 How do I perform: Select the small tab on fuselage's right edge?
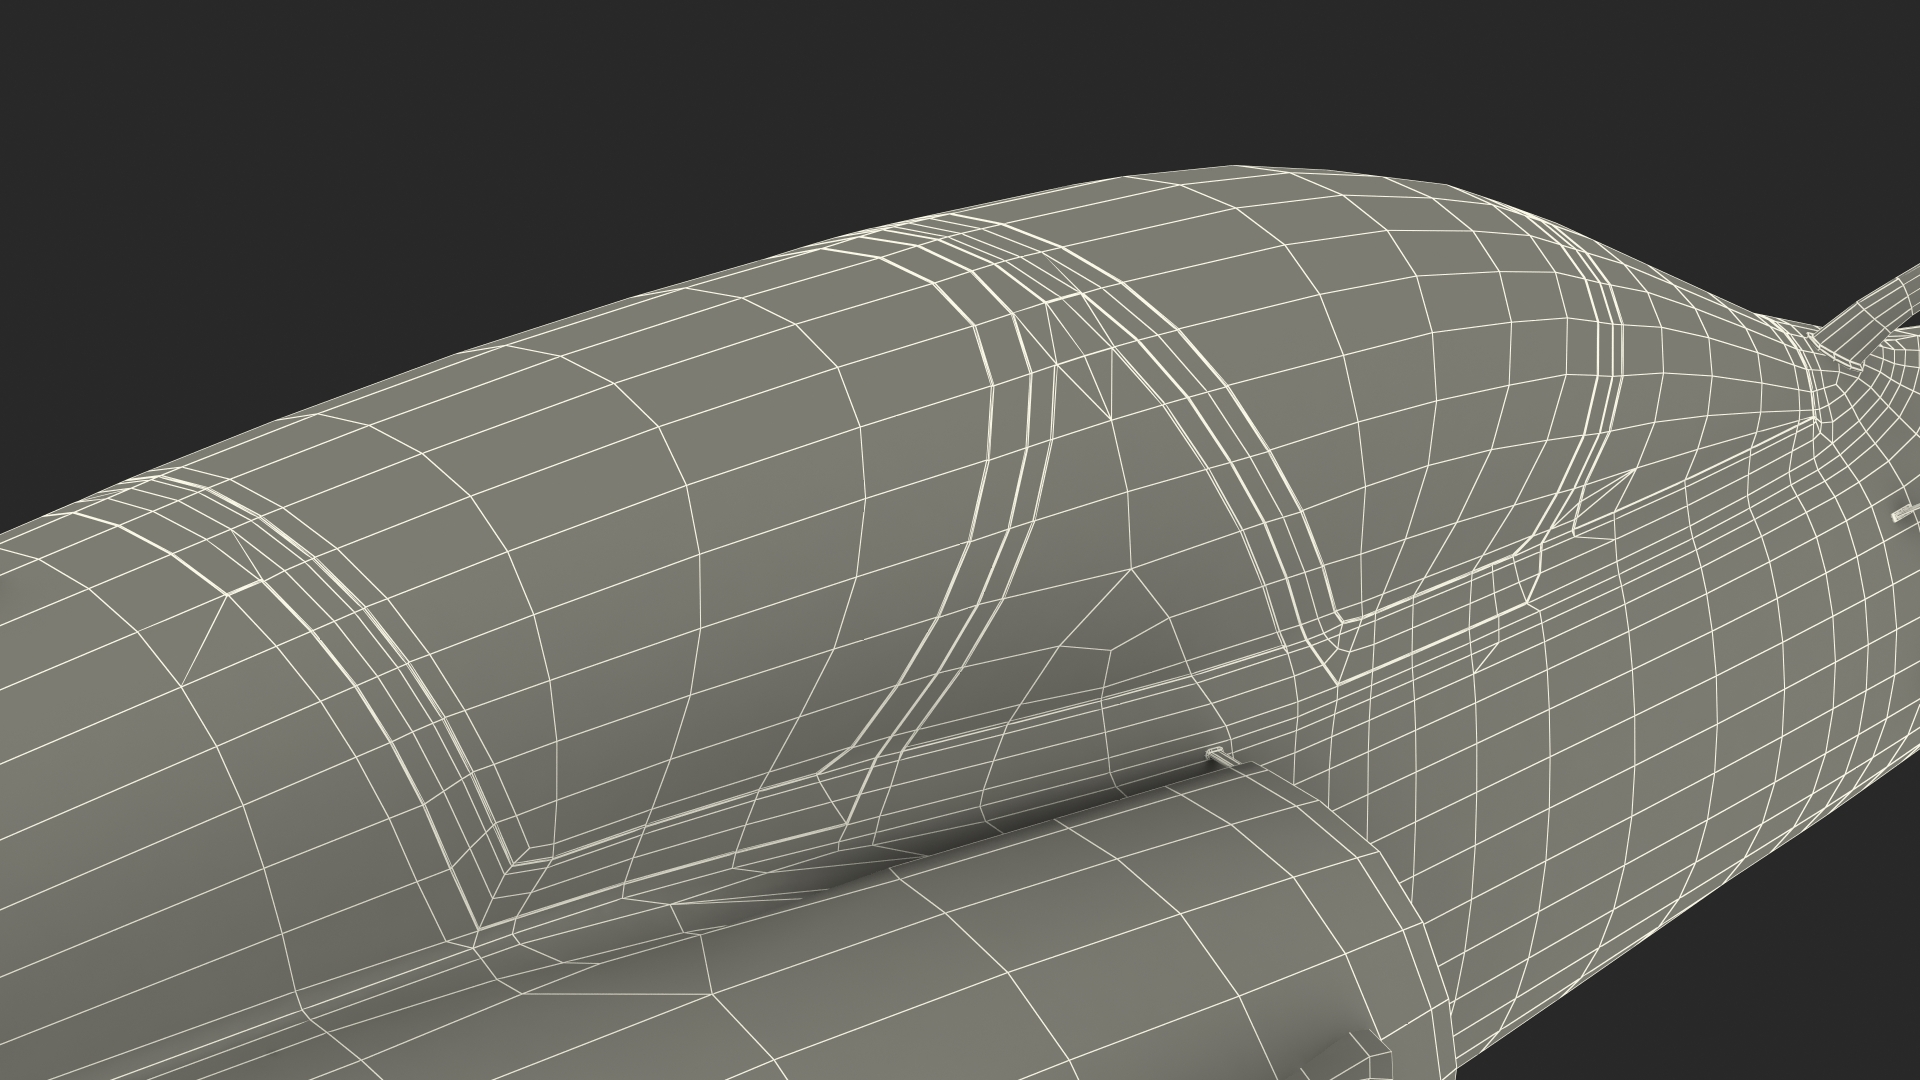(1900, 515)
